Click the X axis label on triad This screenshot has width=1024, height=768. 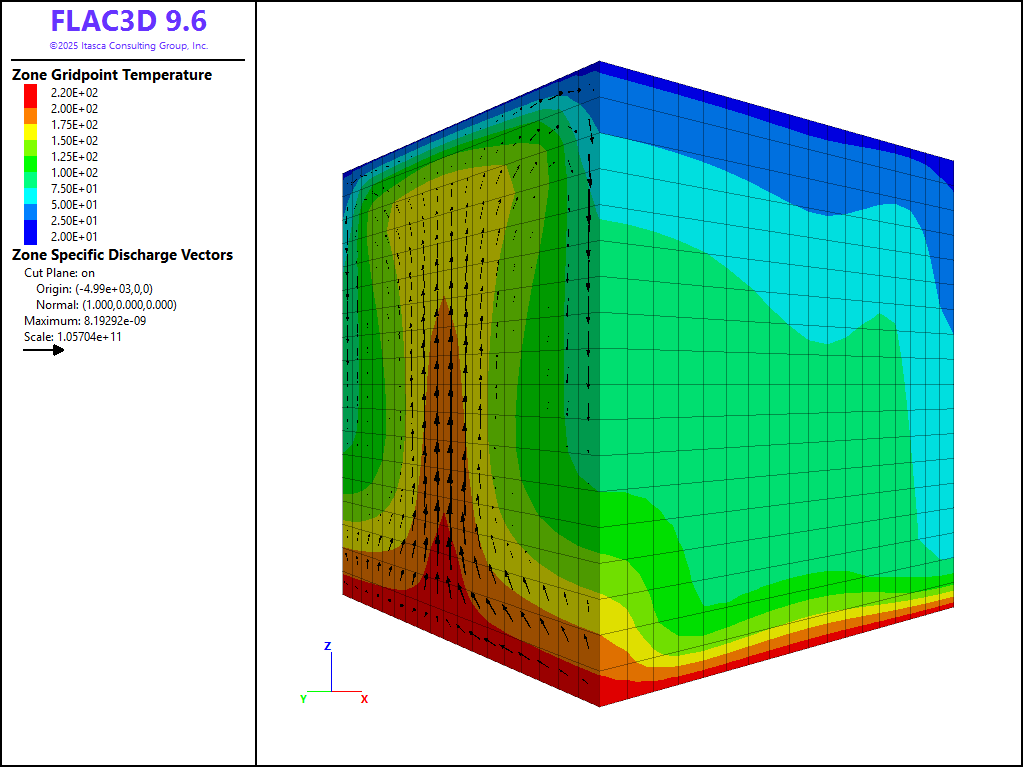[x=364, y=699]
